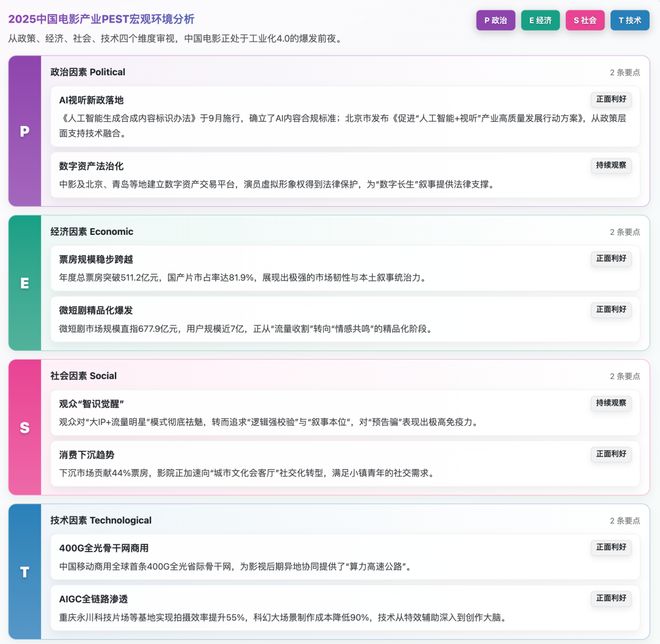Click 正面利好 tag on 400G全光骨干网商用 card

[611, 547]
